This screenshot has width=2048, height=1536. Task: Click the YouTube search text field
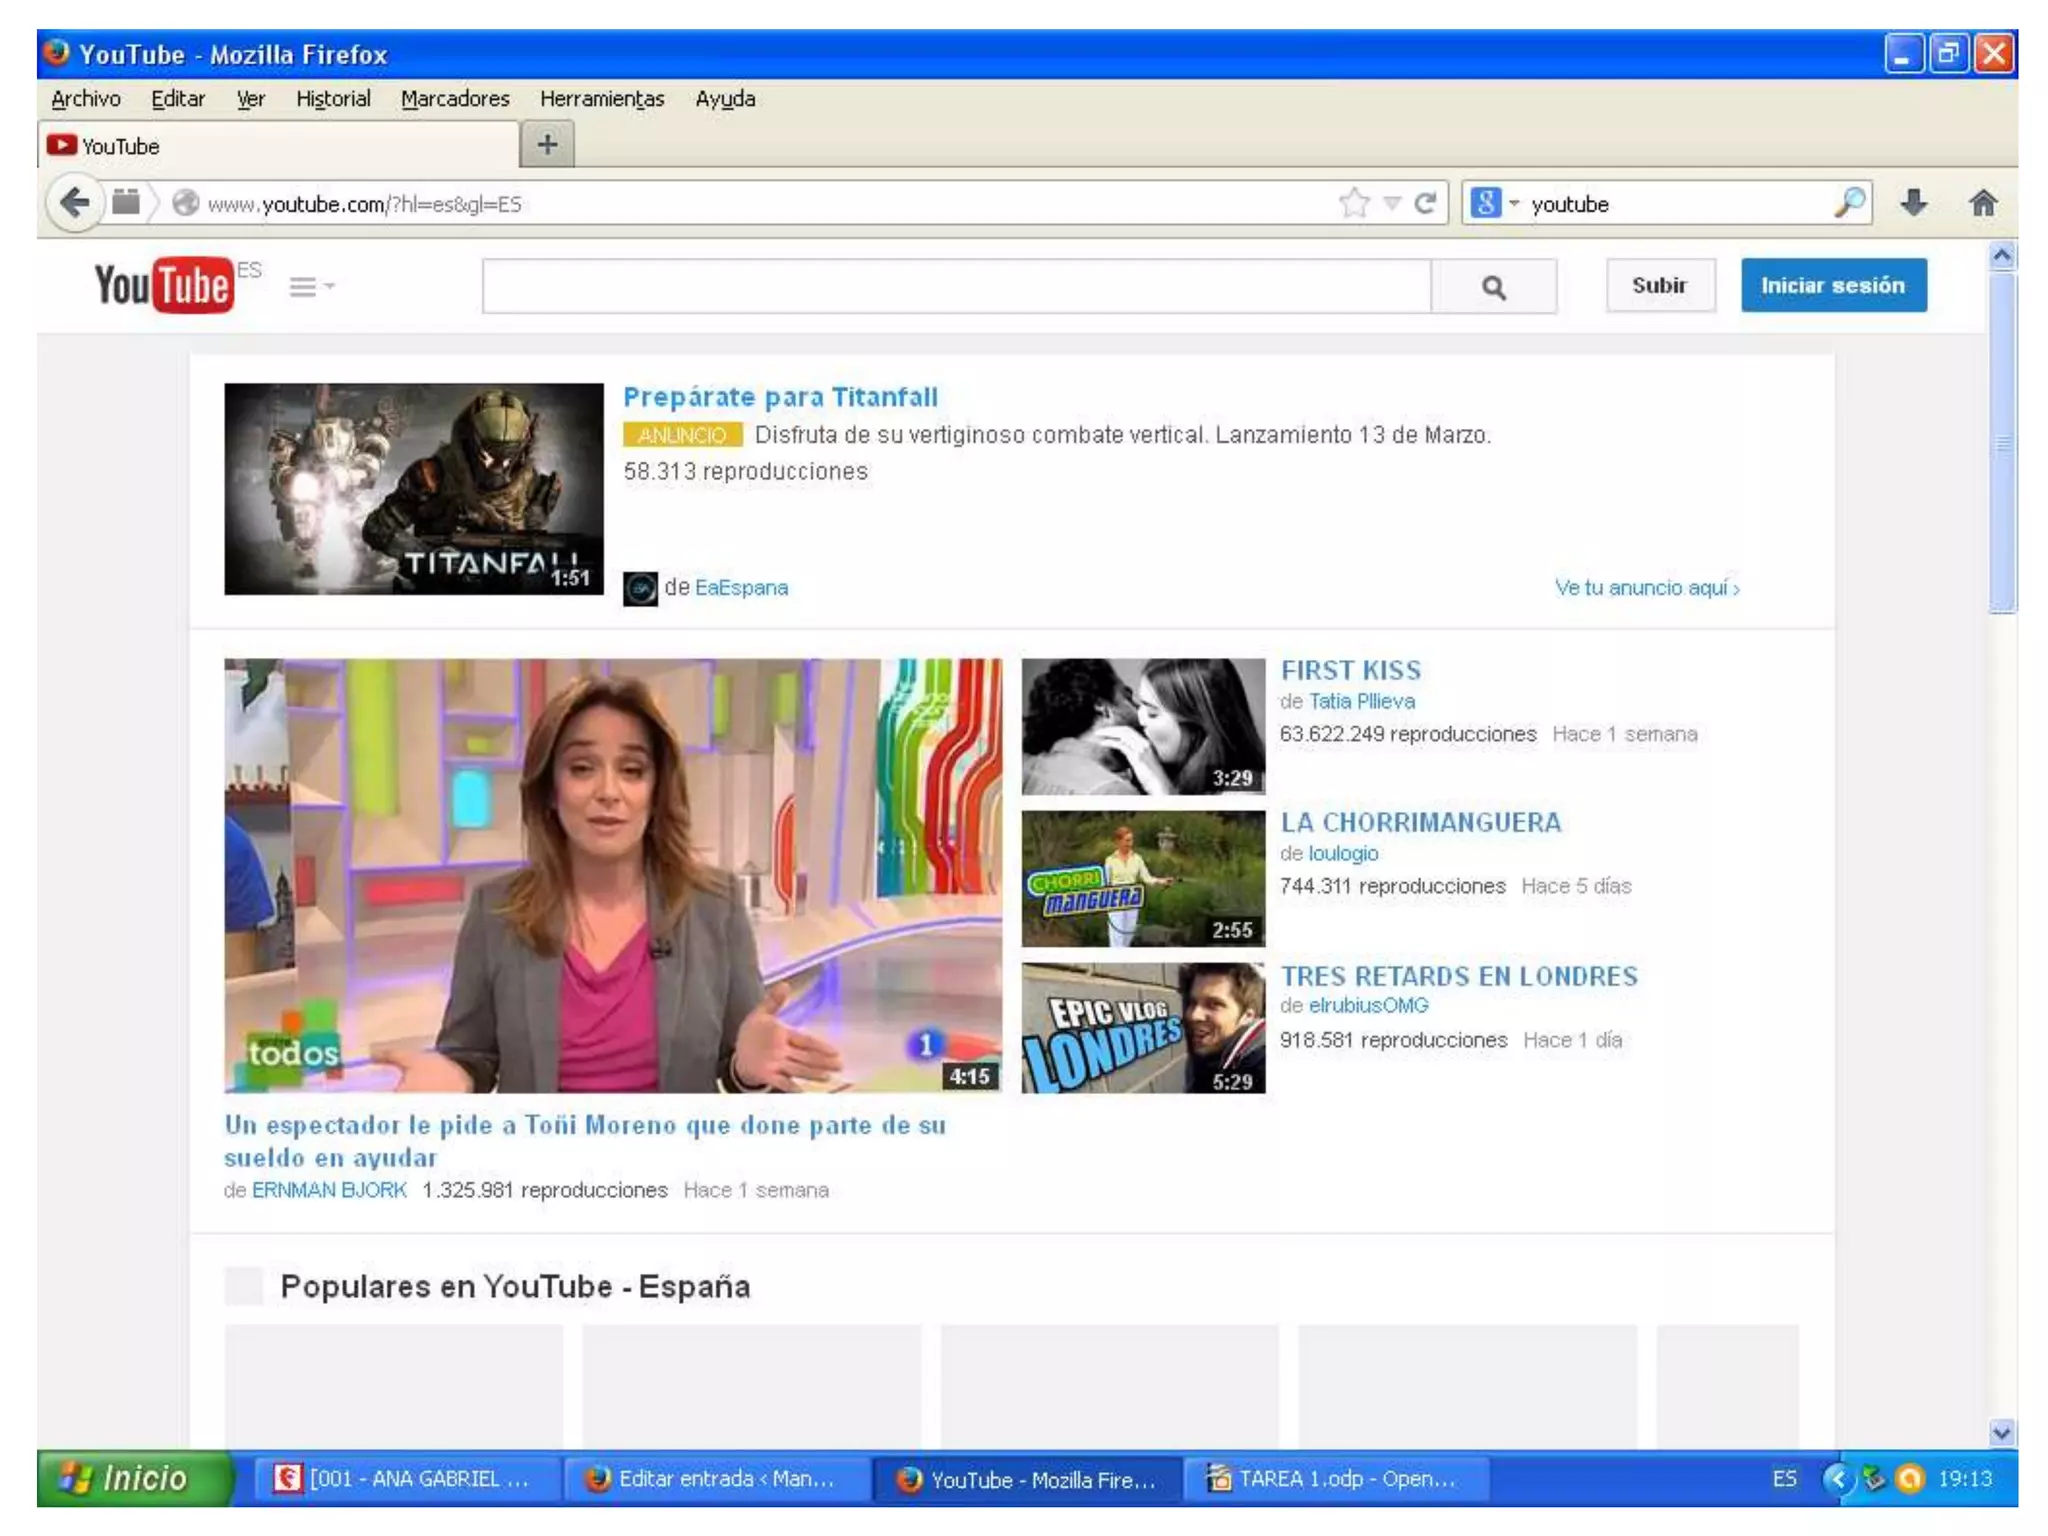point(956,288)
